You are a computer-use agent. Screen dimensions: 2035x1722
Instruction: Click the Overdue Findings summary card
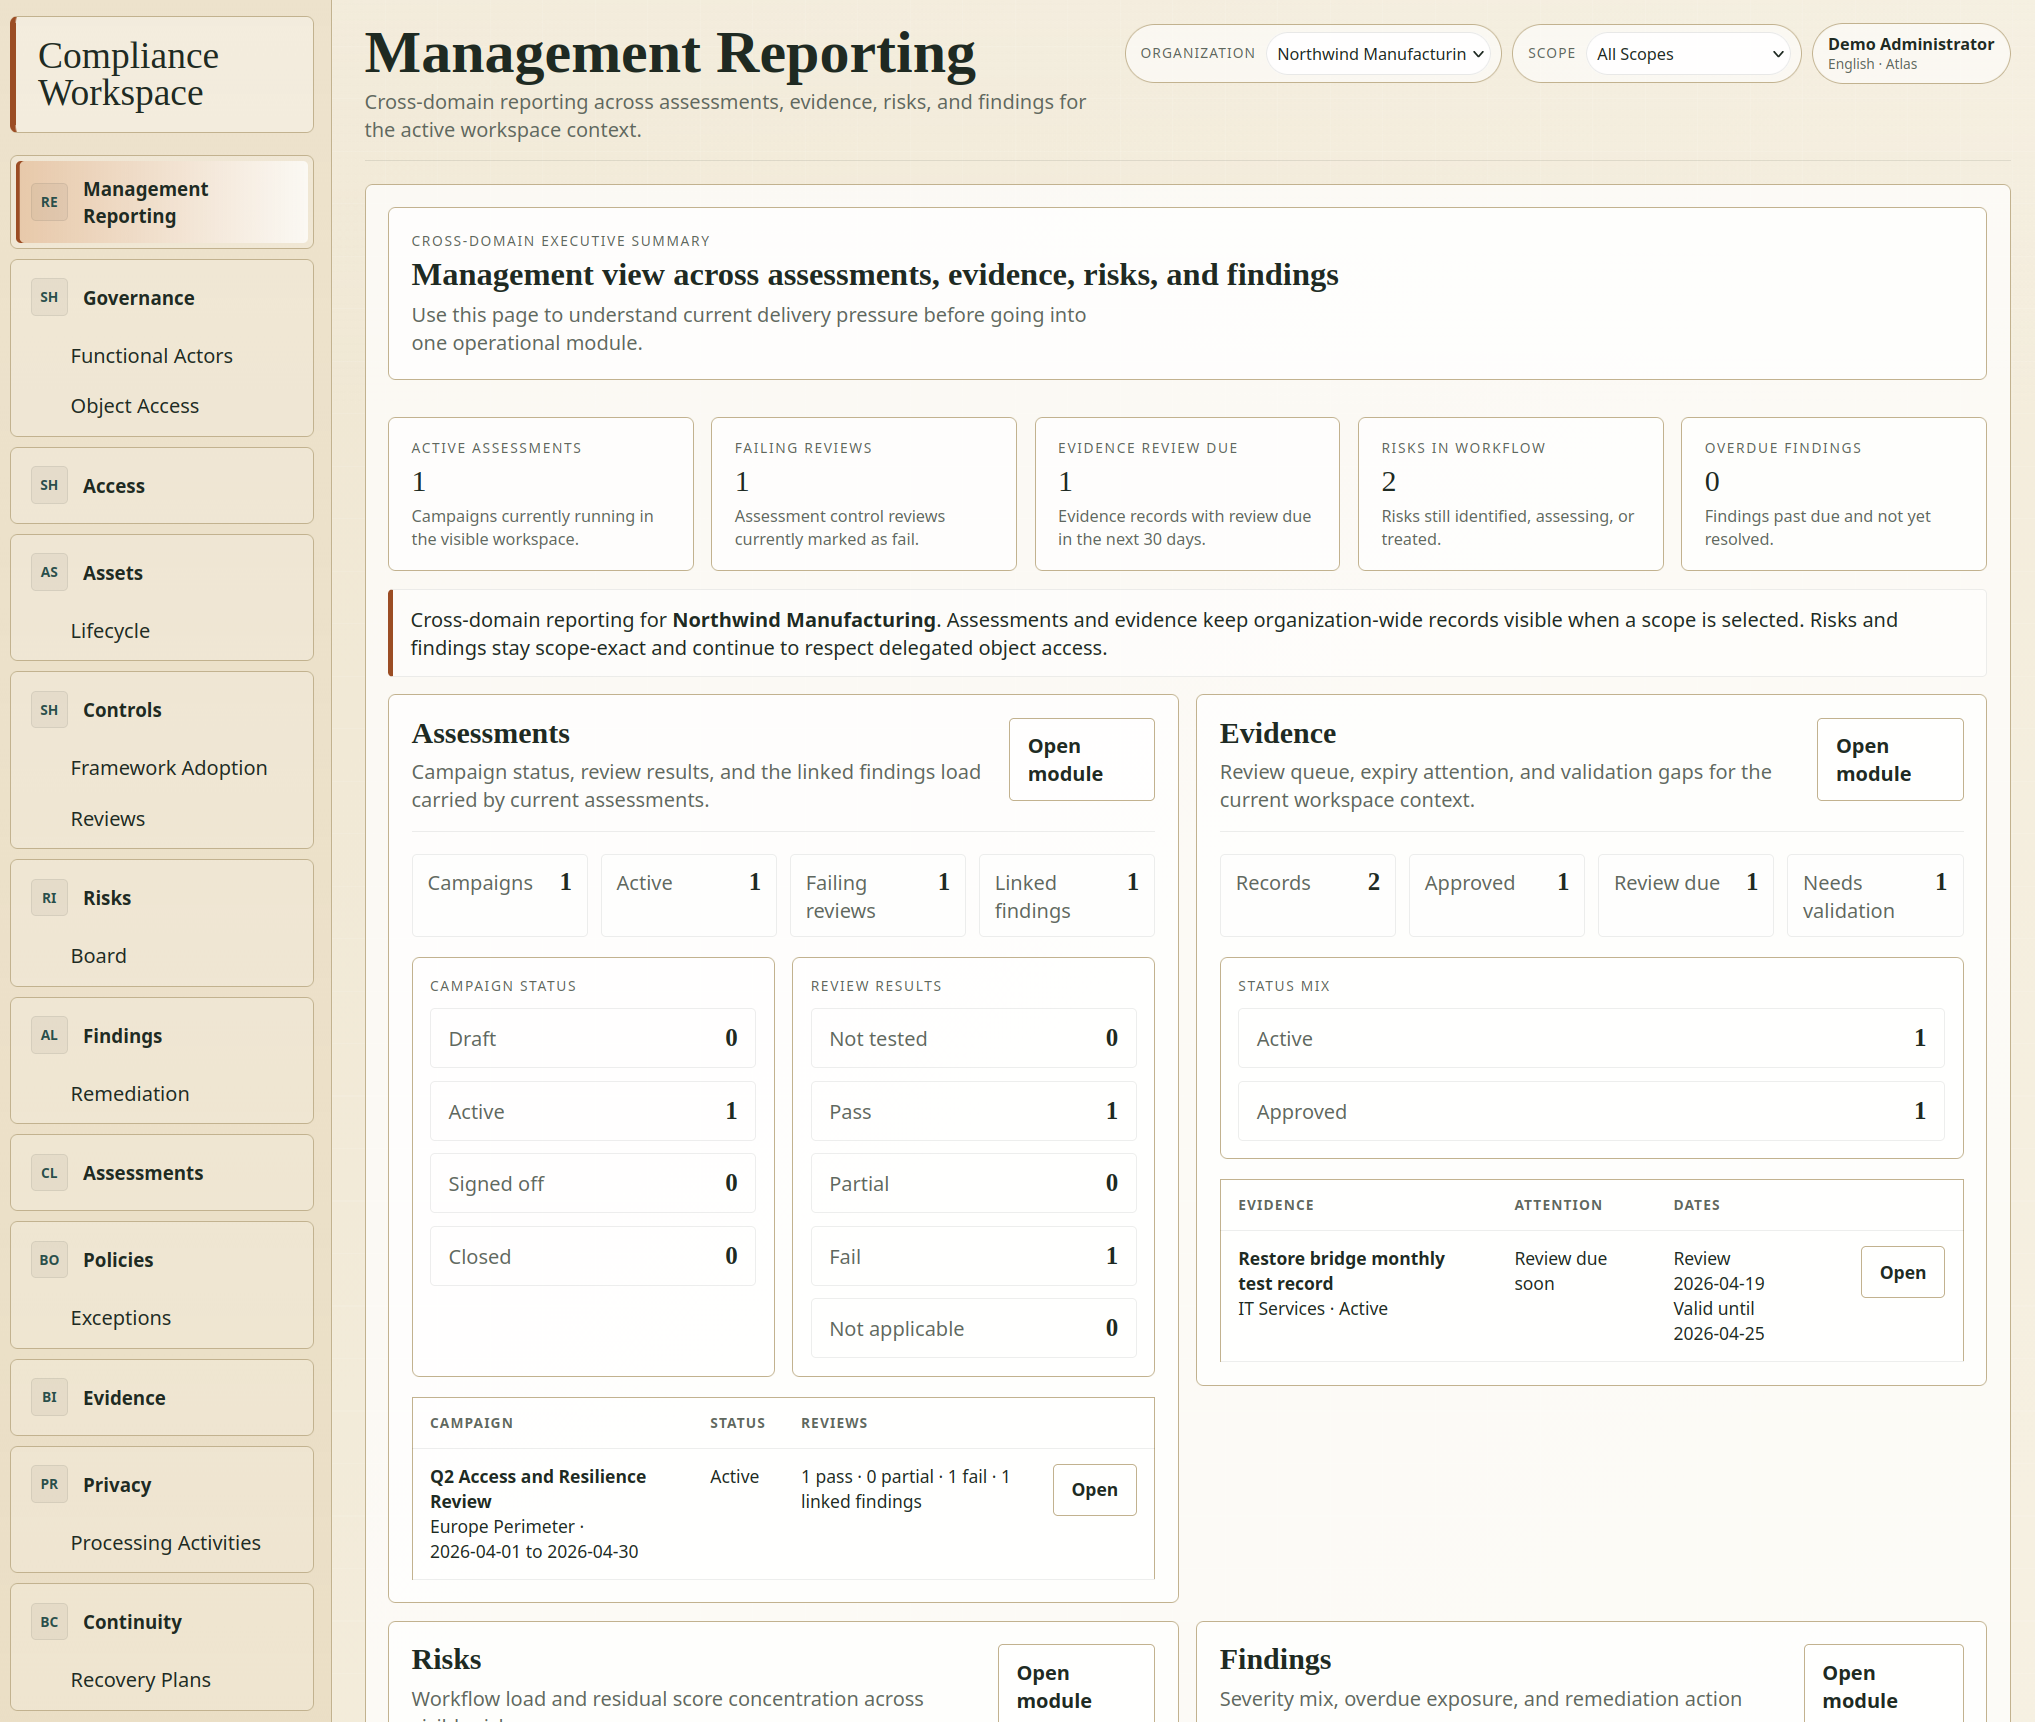[x=1834, y=494]
